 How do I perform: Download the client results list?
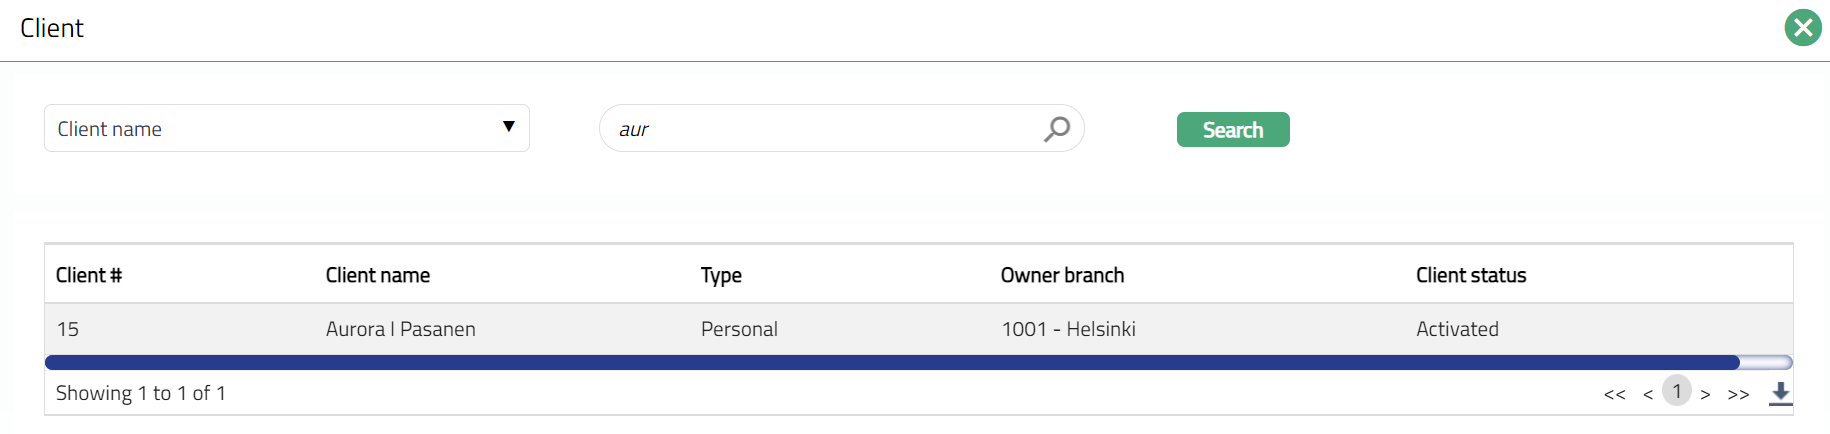pos(1780,393)
